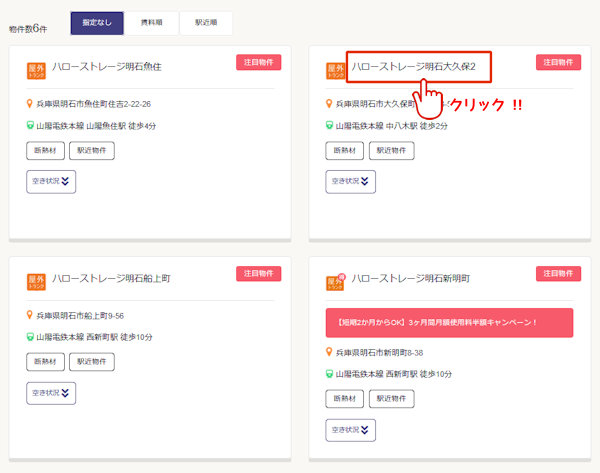Click train icon in 明石船上町 card
The width and height of the screenshot is (600, 473).
click(30, 337)
